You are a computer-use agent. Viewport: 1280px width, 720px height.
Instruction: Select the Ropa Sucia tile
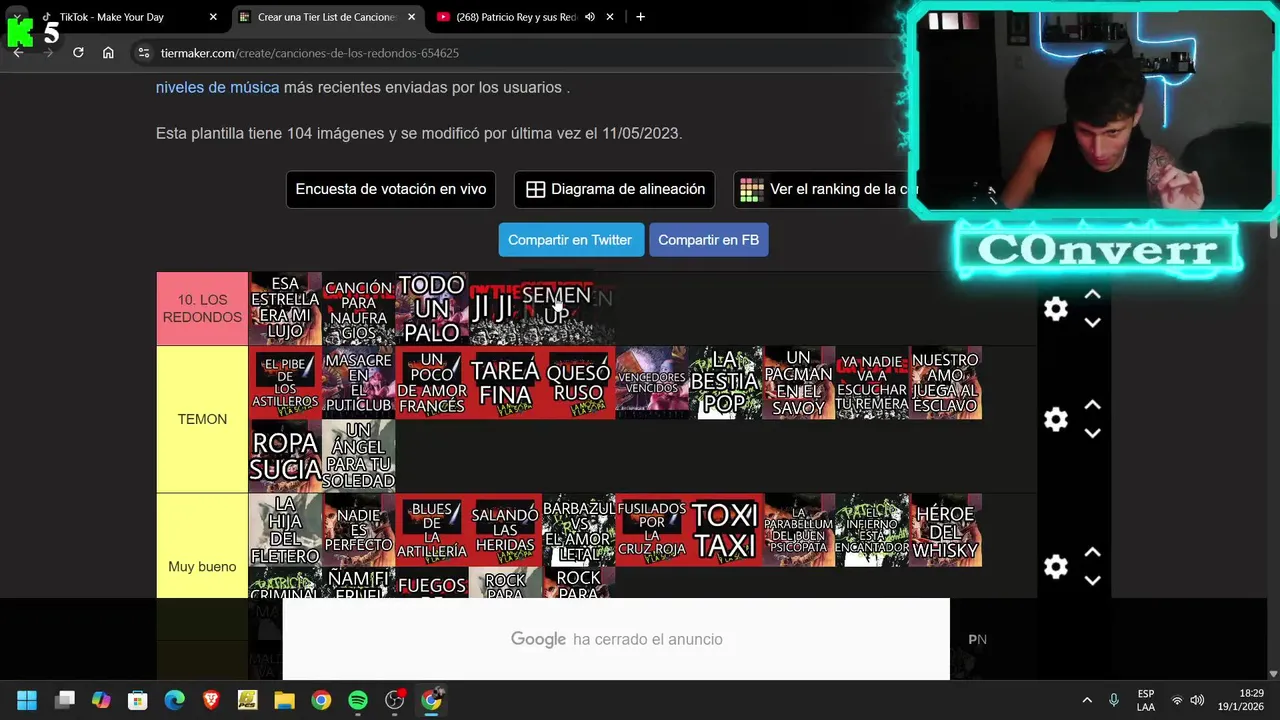click(x=285, y=456)
